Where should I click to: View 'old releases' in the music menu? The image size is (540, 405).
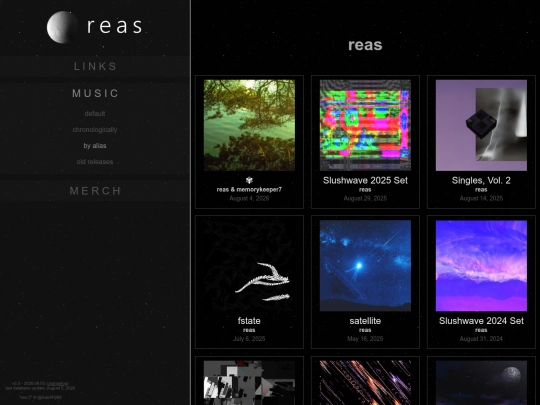95,162
